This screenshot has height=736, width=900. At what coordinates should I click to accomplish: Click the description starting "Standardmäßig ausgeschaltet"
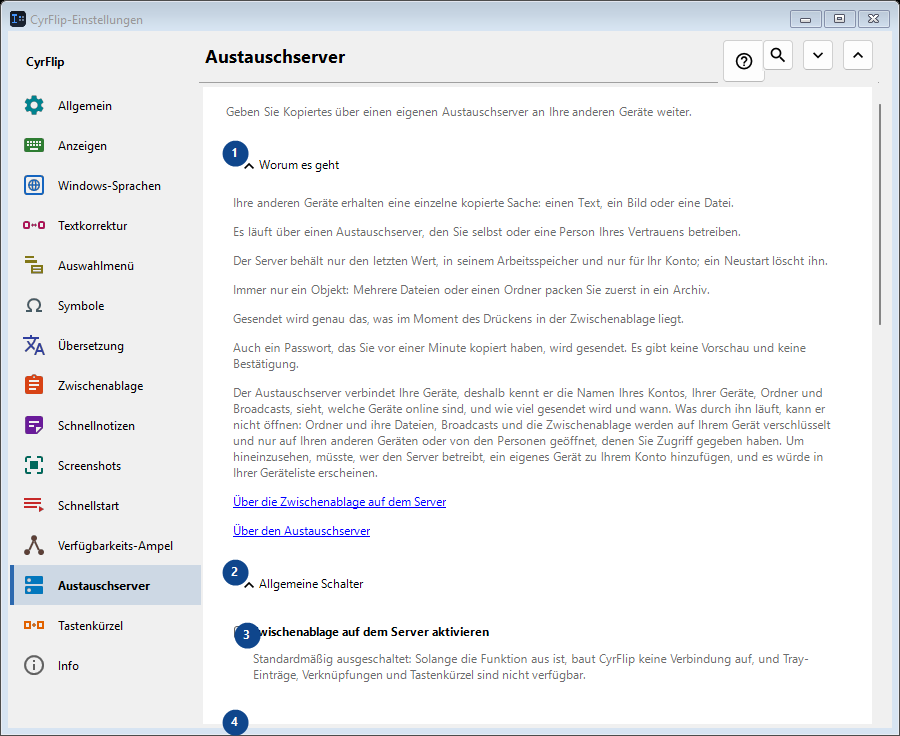point(530,667)
